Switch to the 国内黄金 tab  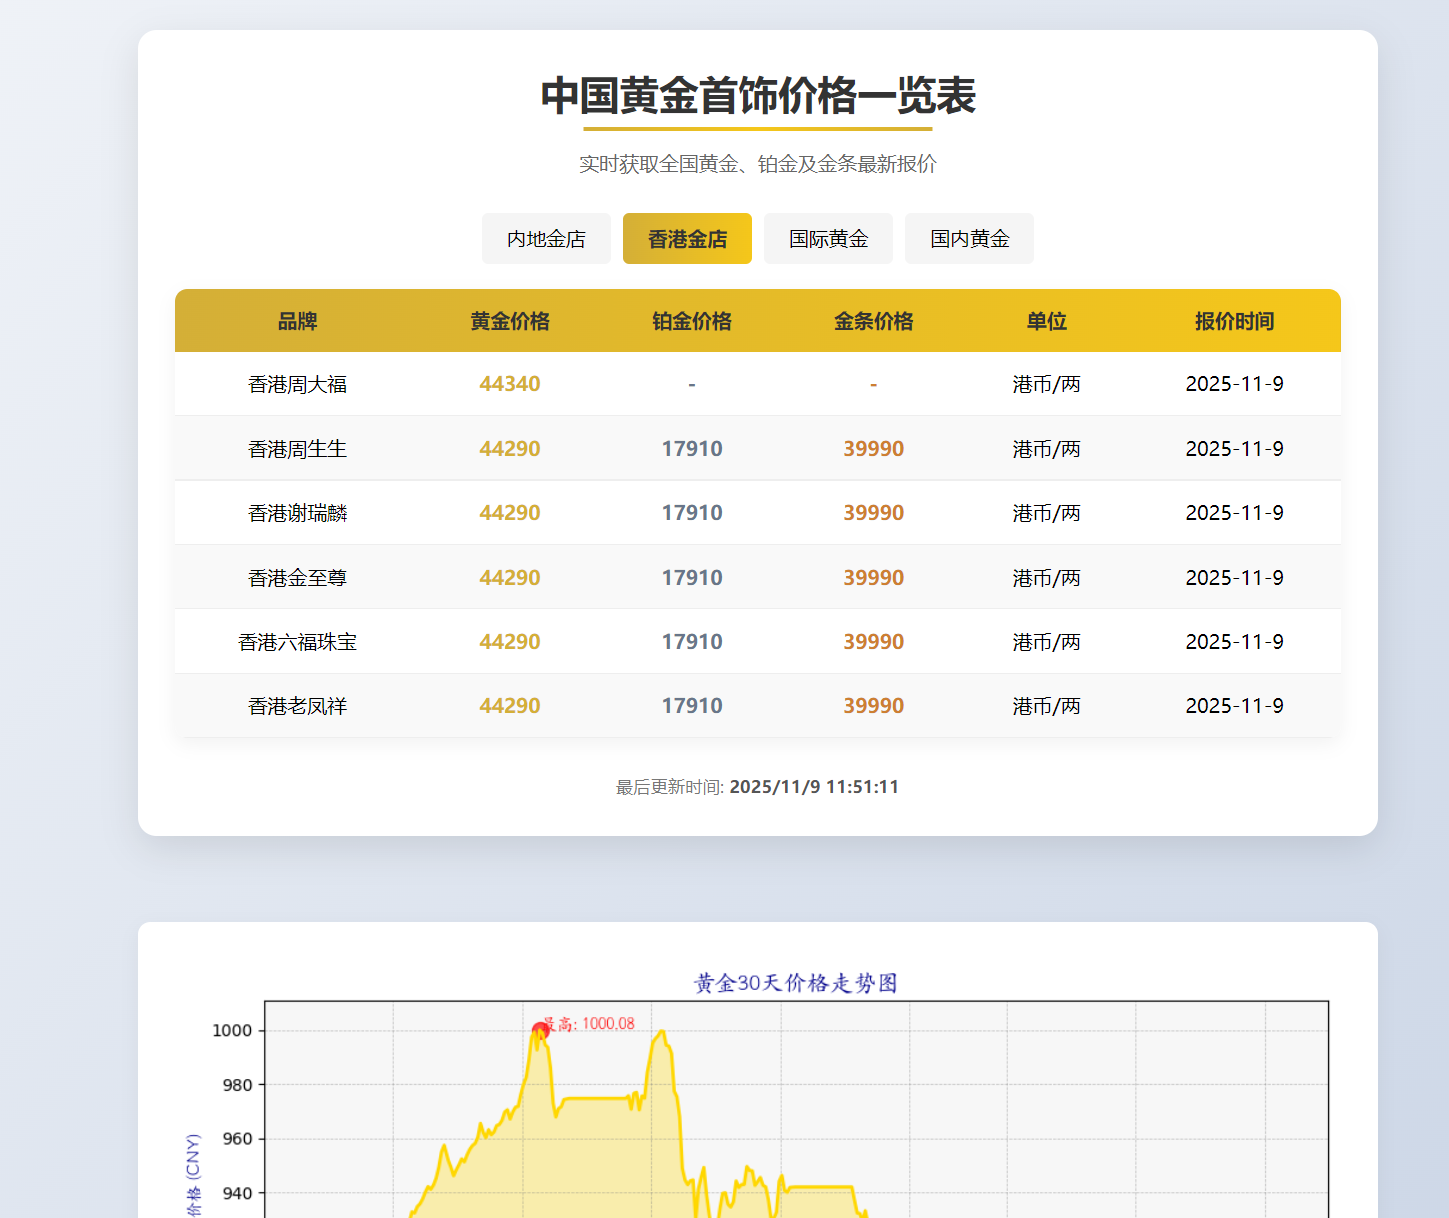coord(969,238)
